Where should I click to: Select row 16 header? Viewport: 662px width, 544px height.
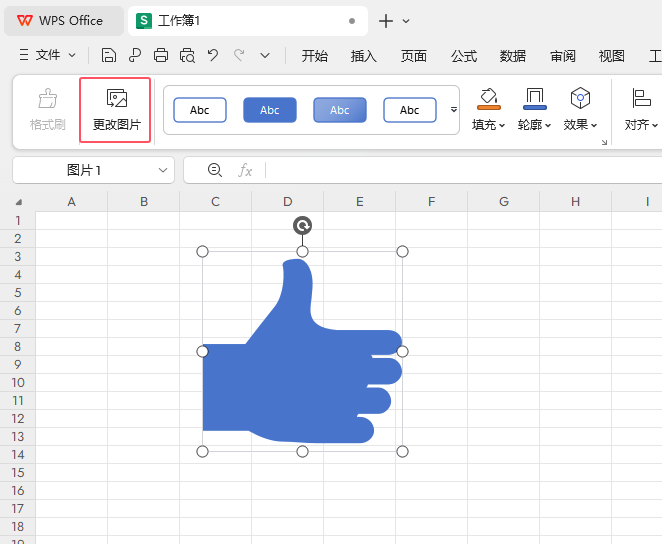[x=18, y=490]
